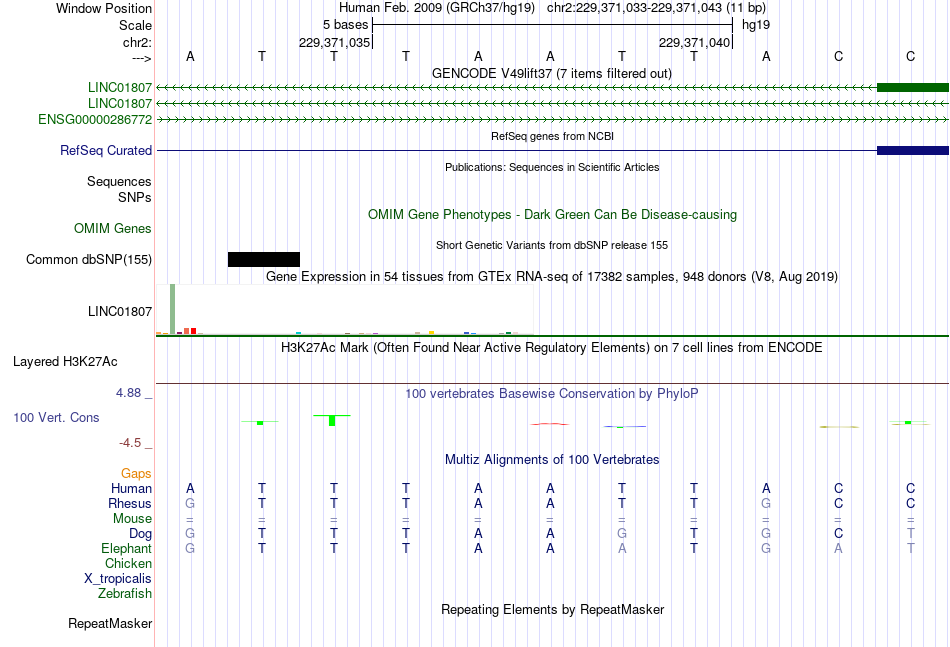Click the LINC01807 label of the GTEx track
This screenshot has width=950, height=647.
tap(119, 311)
